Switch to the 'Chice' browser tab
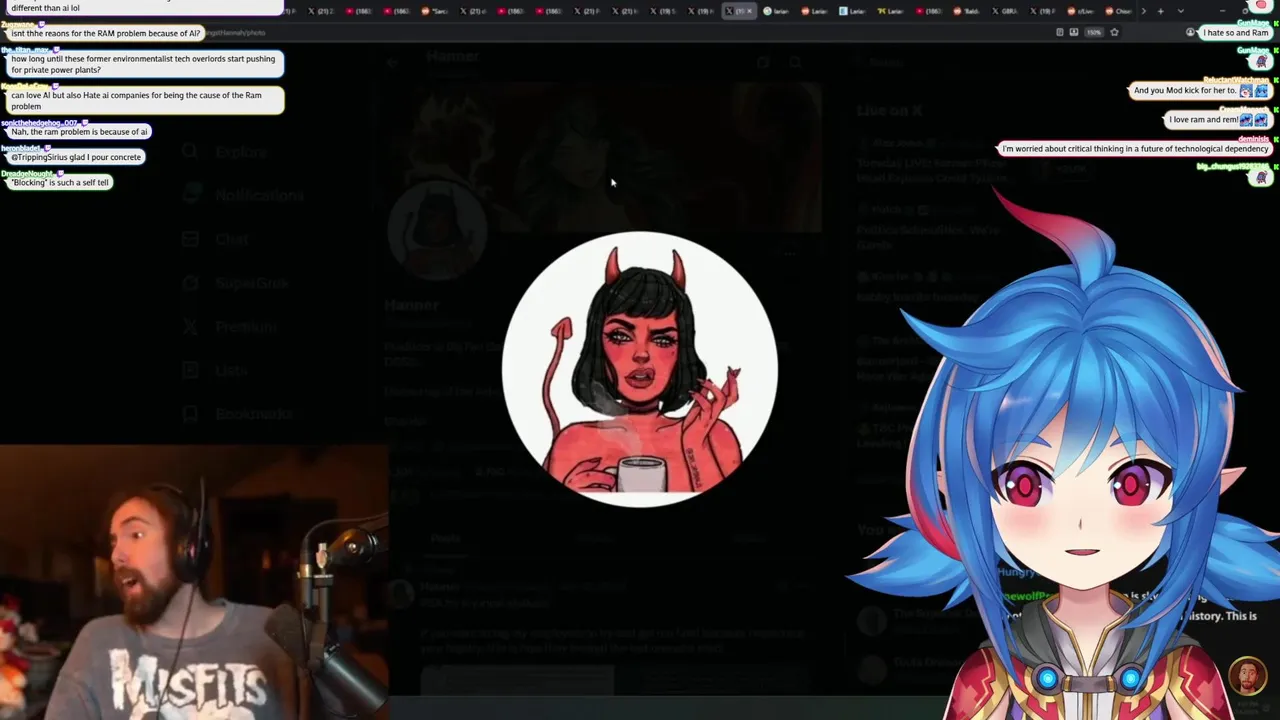The height and width of the screenshot is (720, 1280). 1118,11
